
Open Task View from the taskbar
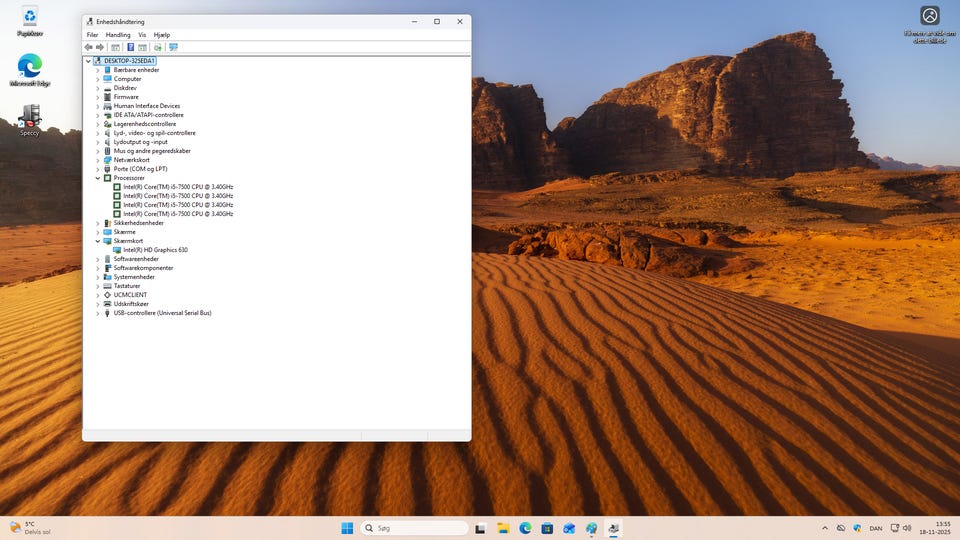tap(481, 528)
